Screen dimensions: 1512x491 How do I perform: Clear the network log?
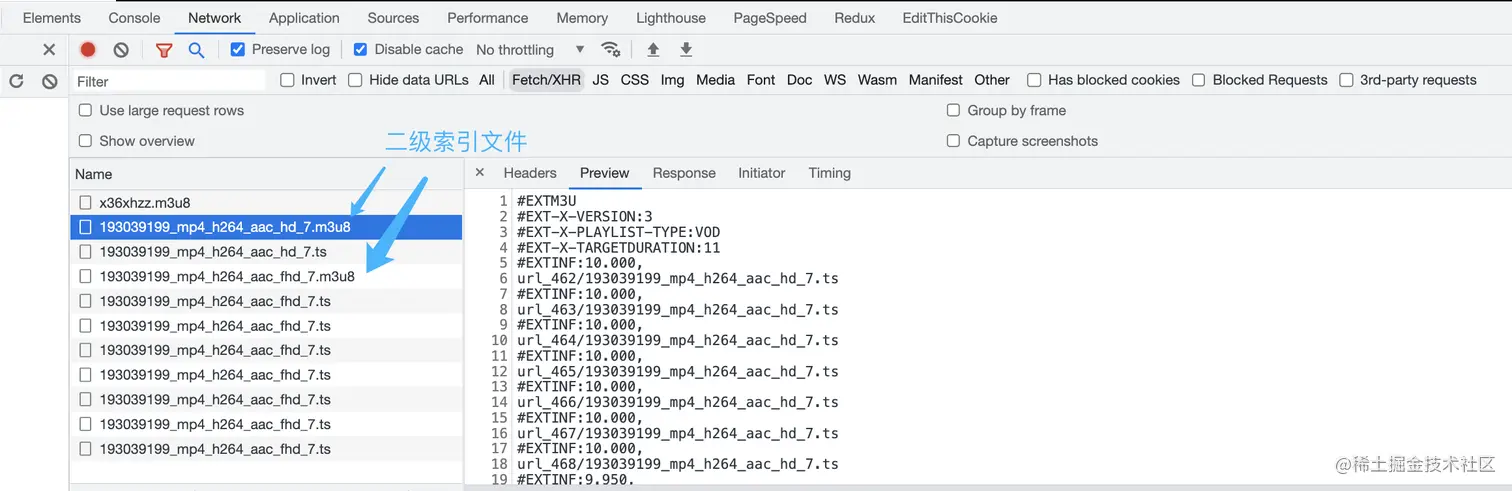121,49
